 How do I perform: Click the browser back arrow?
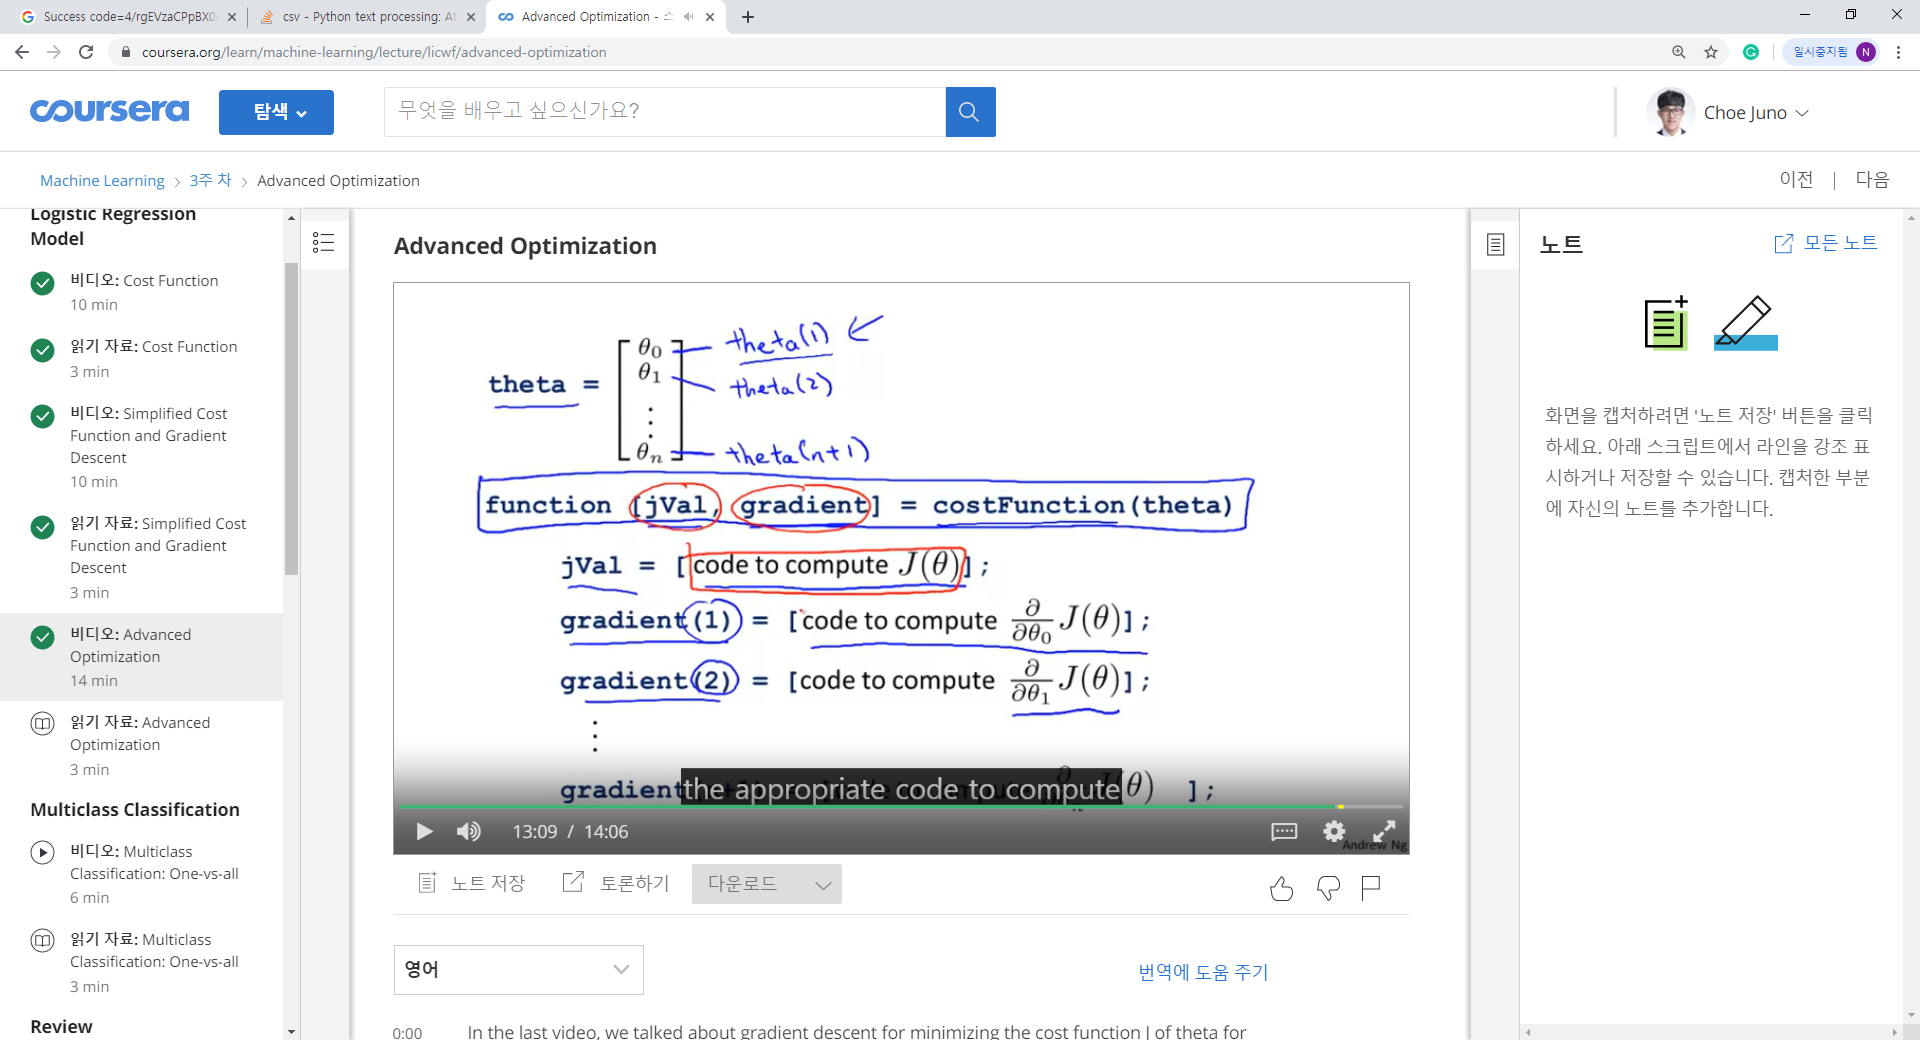(x=22, y=52)
